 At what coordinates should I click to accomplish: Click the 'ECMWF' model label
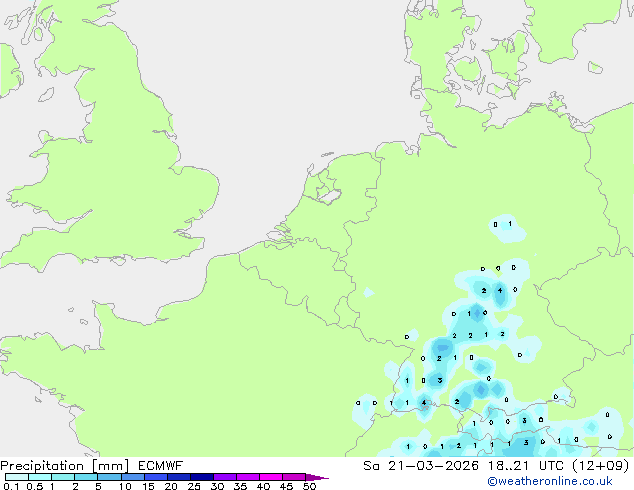(161, 466)
